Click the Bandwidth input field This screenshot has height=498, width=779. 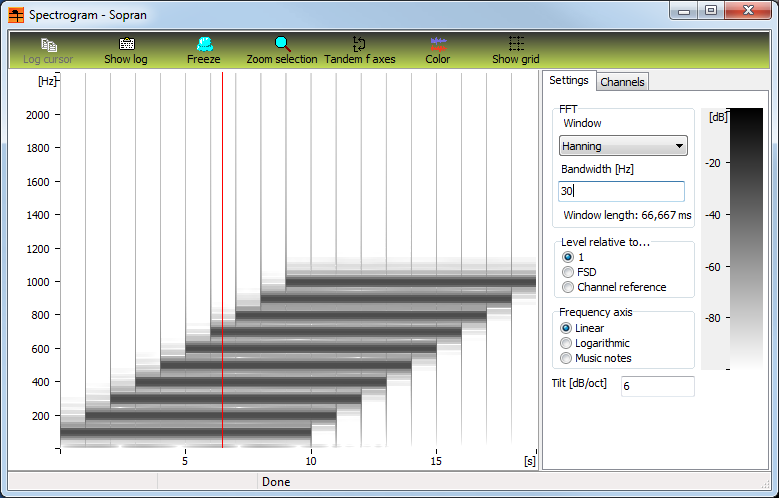(621, 191)
